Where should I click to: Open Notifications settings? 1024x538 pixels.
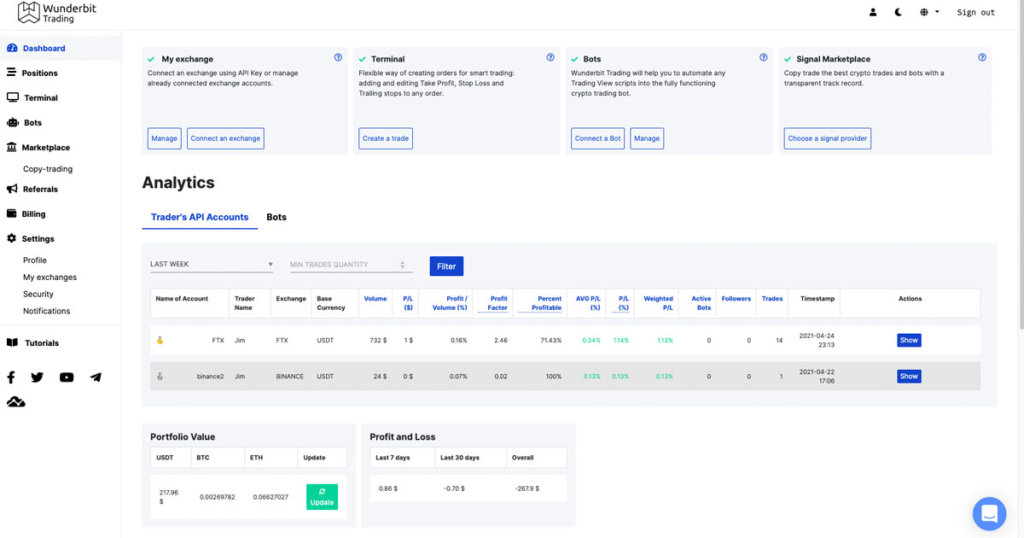[x=46, y=311]
